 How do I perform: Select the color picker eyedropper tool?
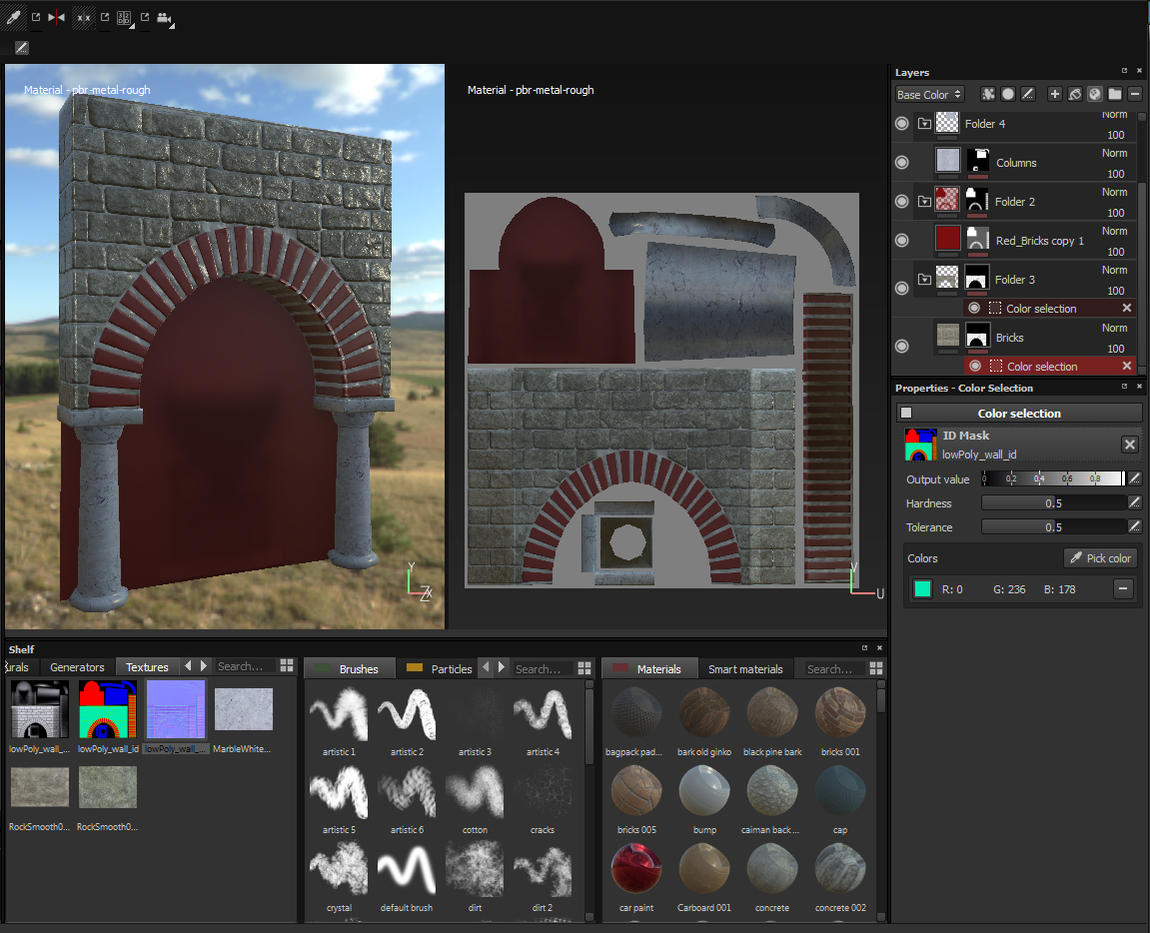(x=14, y=17)
